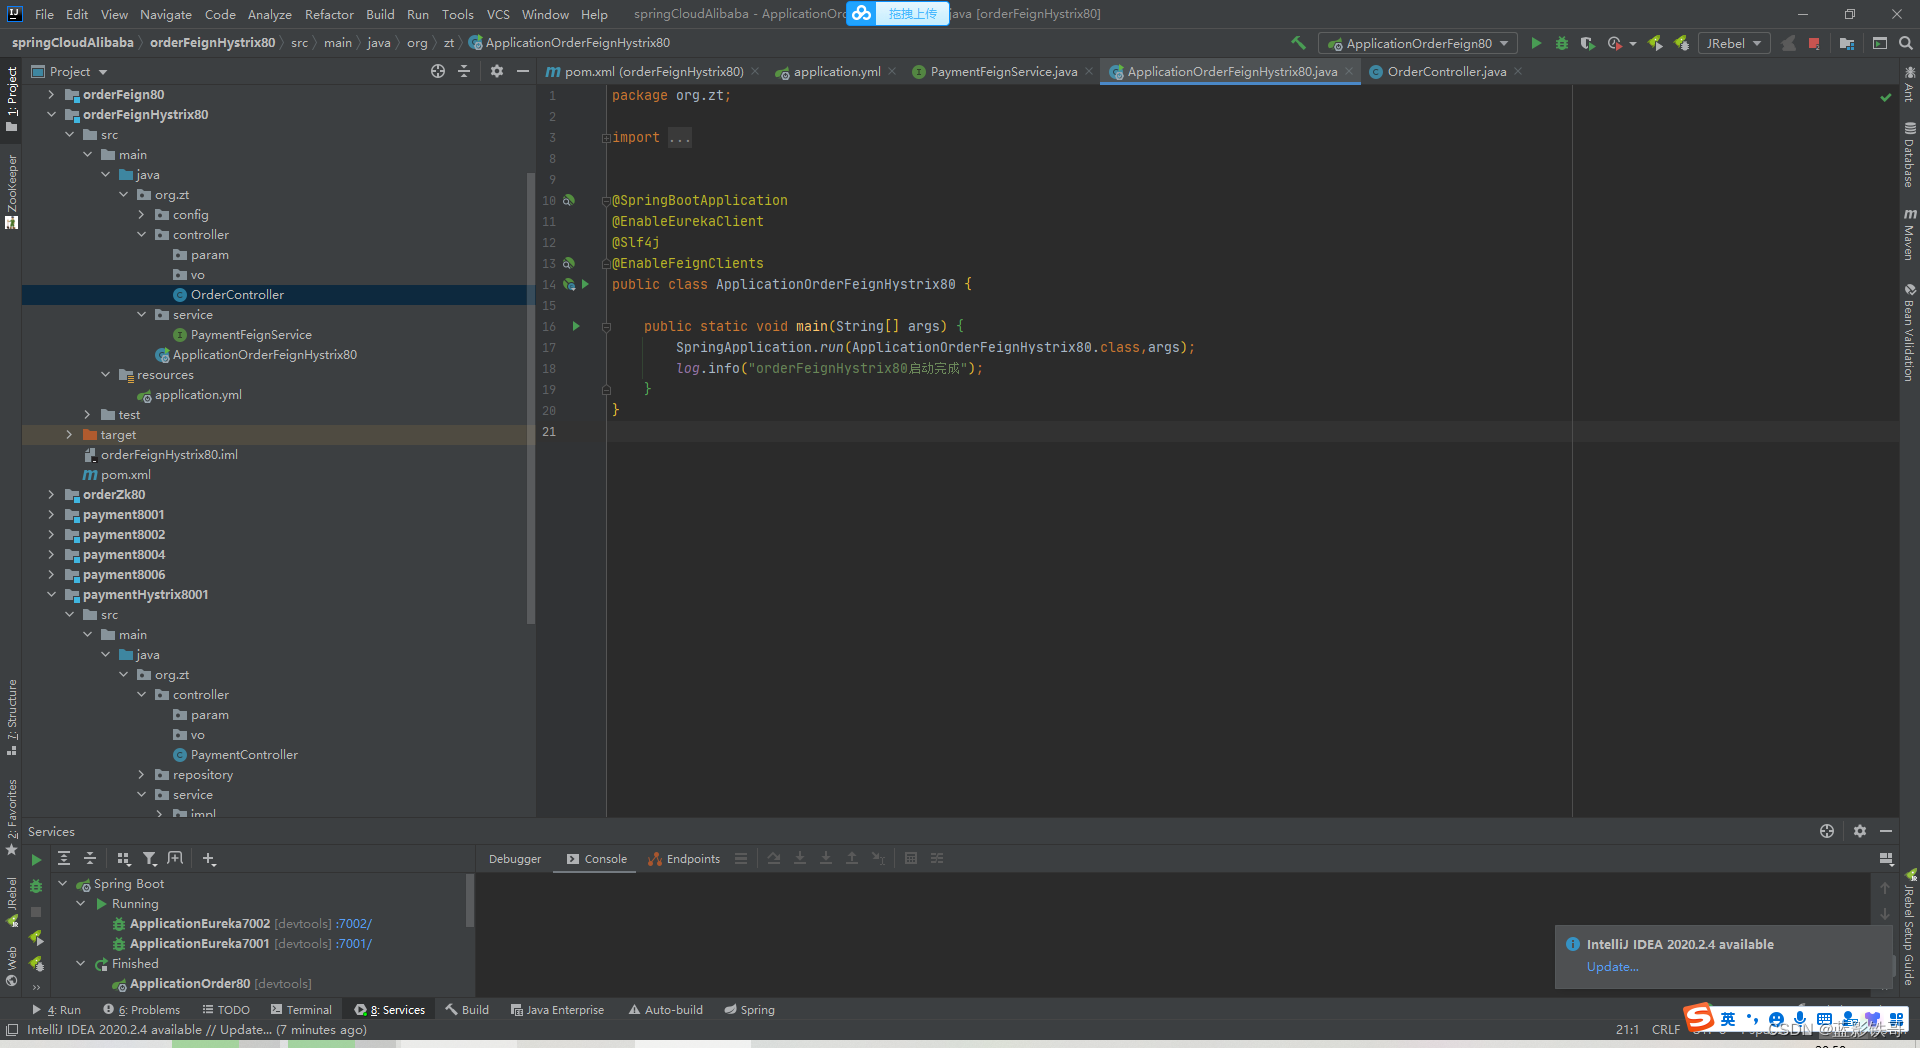Screen dimensions: 1920x1048
Task: Click the Search Everywhere magnifier icon
Action: (1905, 43)
